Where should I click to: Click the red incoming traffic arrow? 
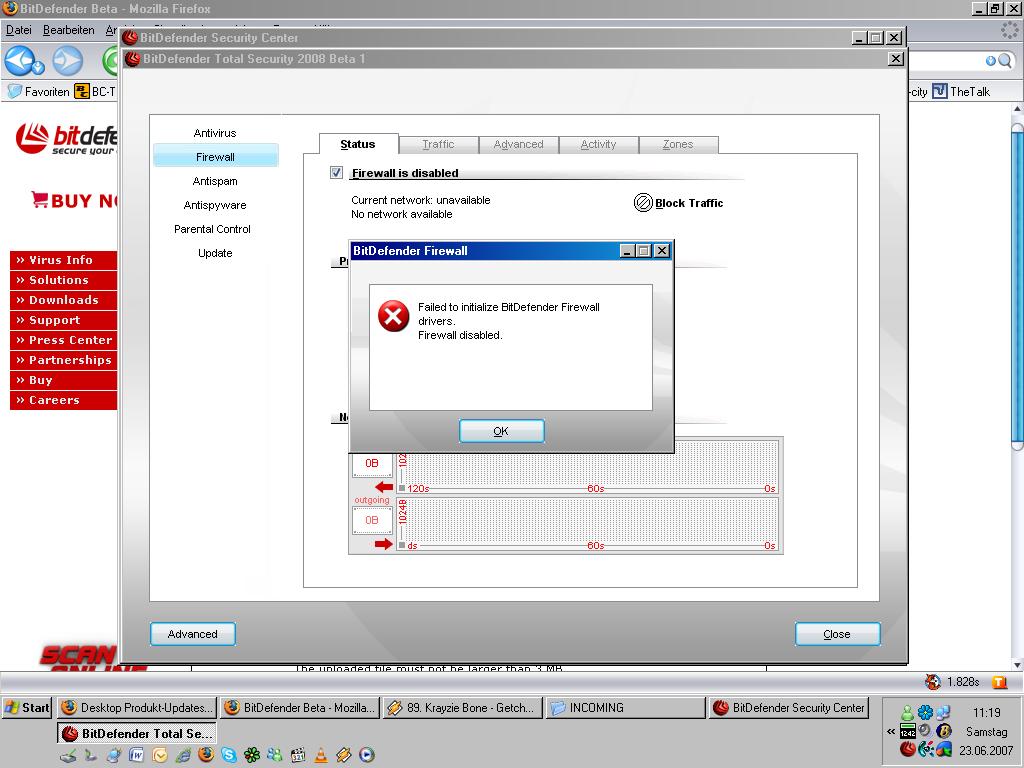(384, 487)
